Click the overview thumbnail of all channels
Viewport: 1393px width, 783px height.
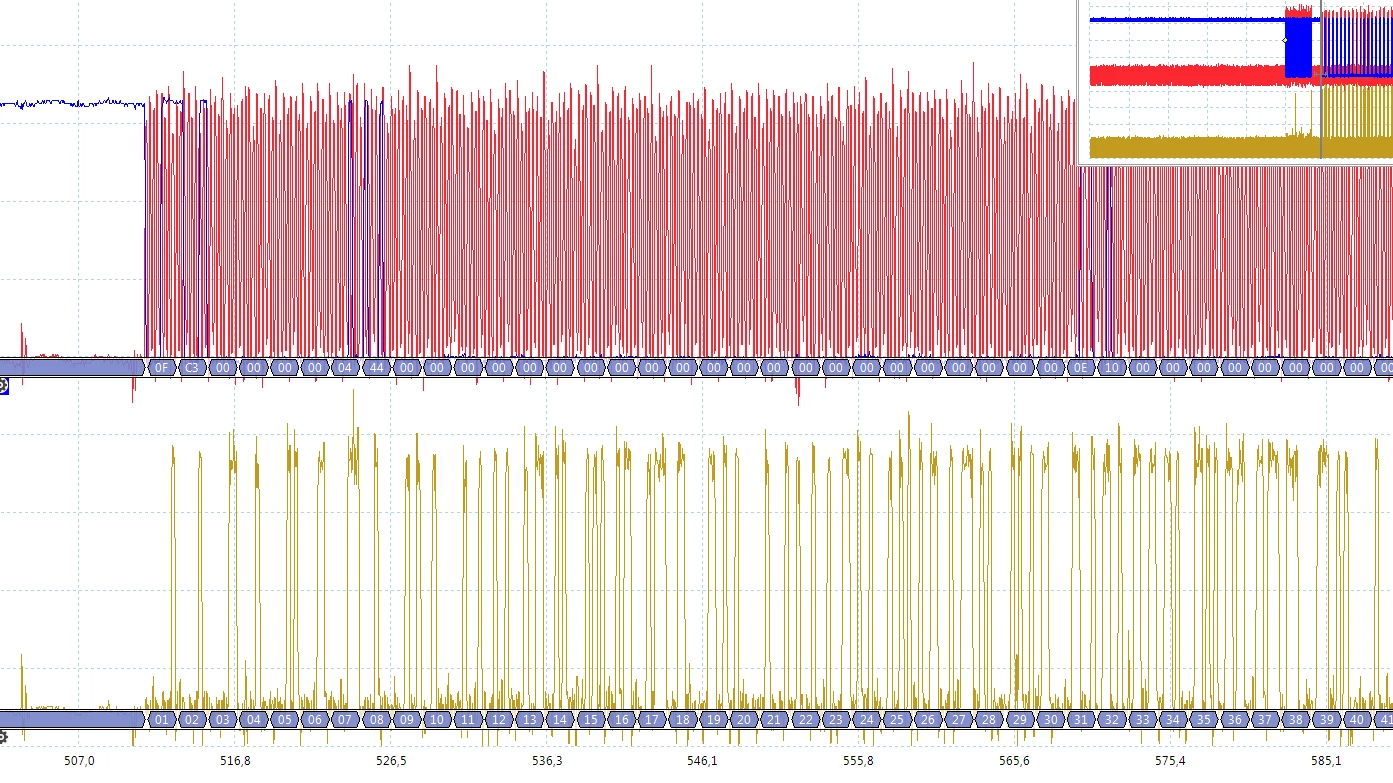point(1236,81)
